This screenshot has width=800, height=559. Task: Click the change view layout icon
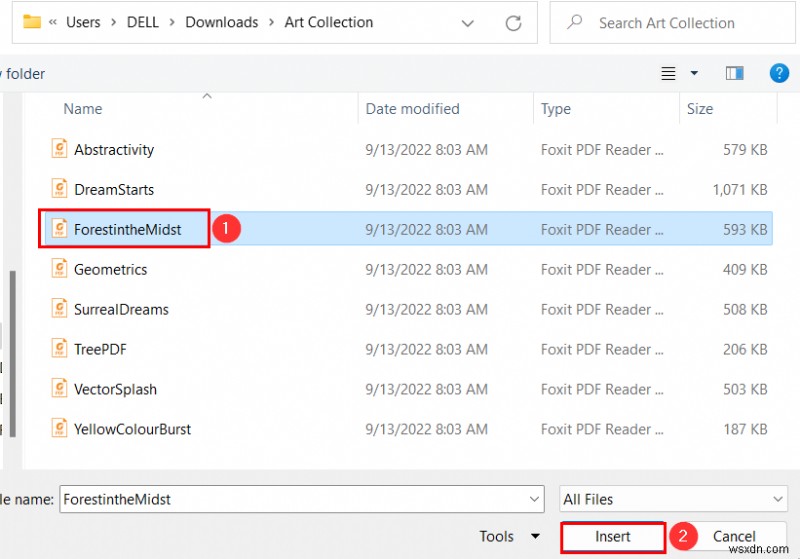(x=669, y=73)
